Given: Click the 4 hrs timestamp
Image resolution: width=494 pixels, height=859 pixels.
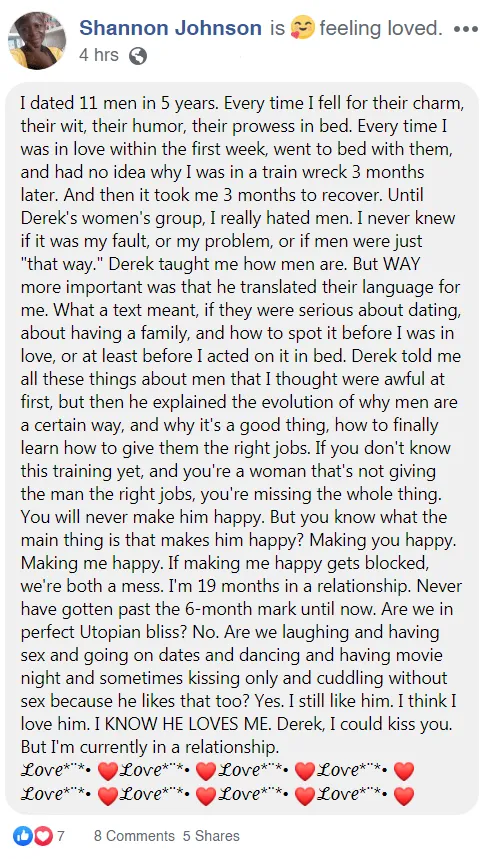Looking at the screenshot, I should [x=99, y=55].
